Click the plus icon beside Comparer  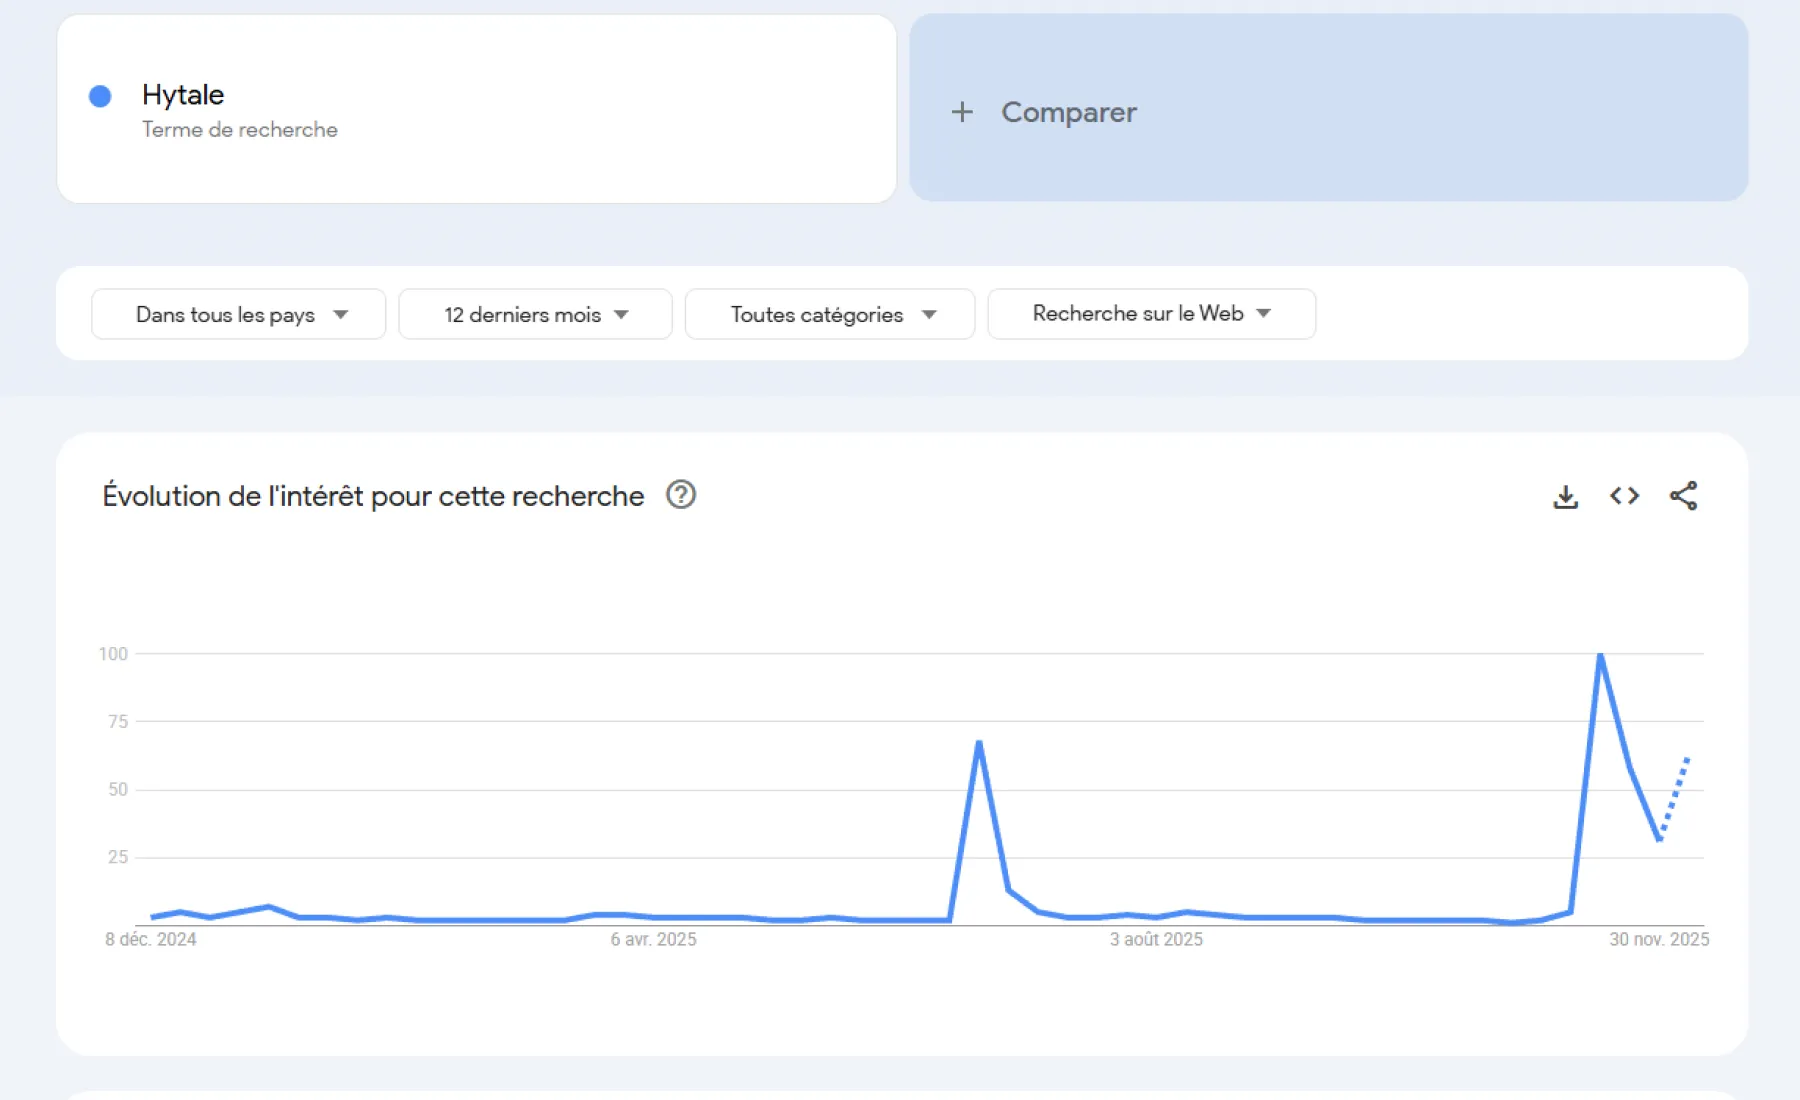962,112
